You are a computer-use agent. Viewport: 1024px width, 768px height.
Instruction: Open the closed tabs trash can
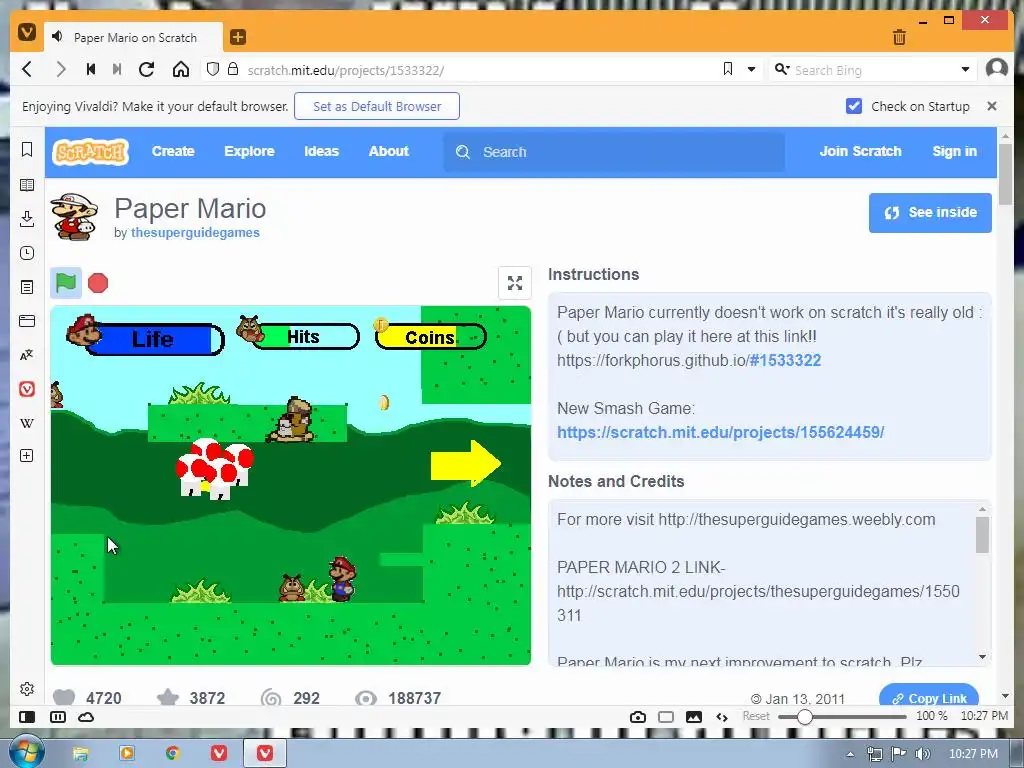(x=899, y=37)
